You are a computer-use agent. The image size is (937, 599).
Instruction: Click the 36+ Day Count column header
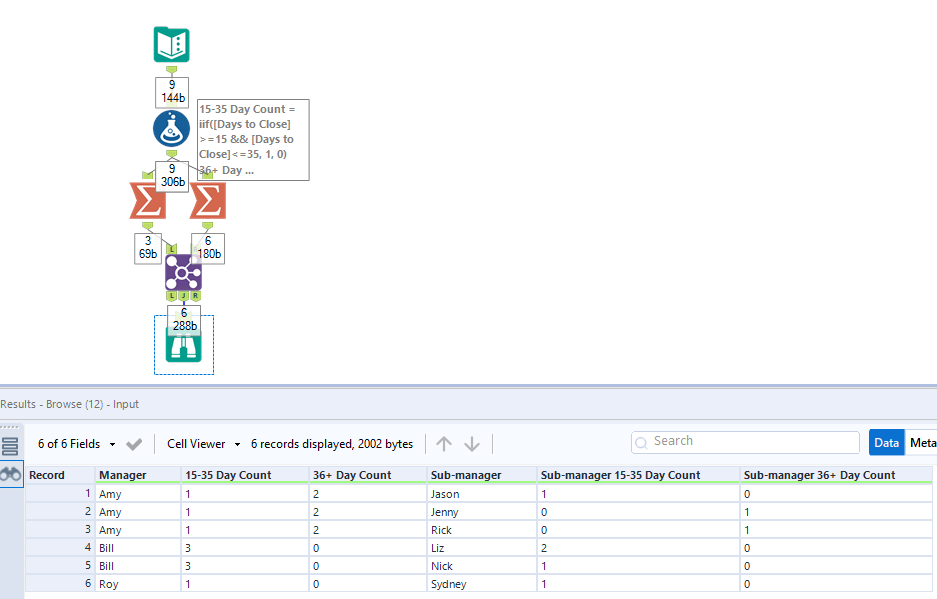pos(368,475)
